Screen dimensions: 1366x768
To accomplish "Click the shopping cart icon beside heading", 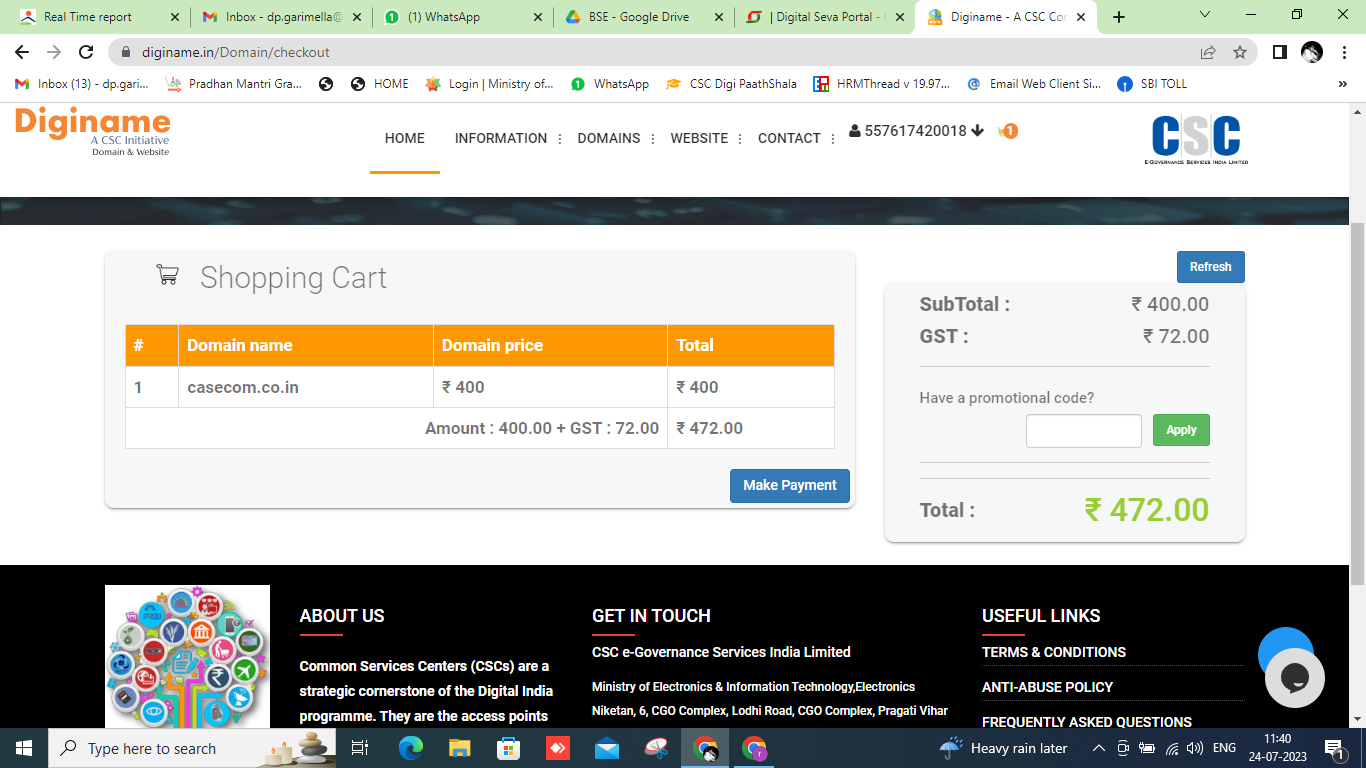I will point(167,274).
